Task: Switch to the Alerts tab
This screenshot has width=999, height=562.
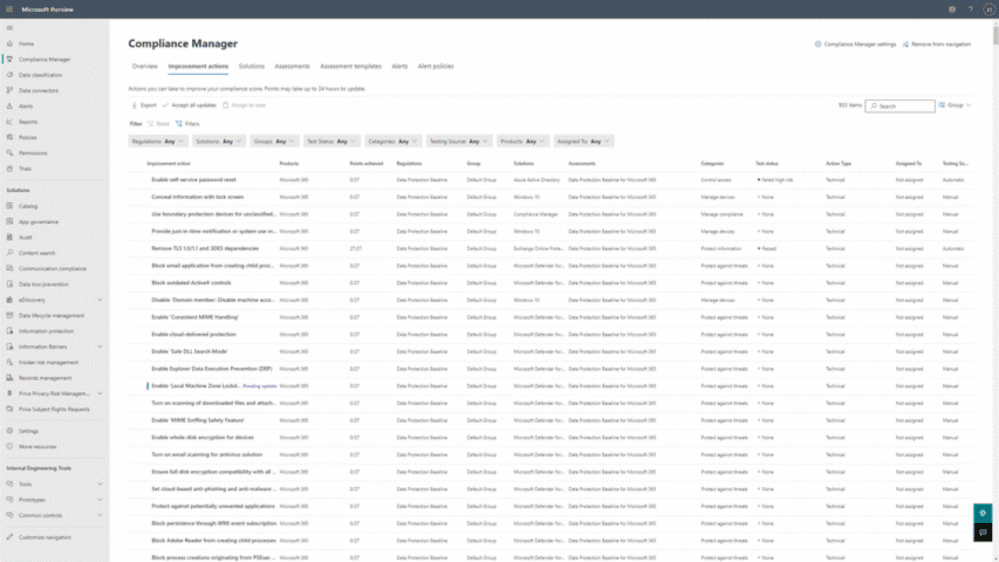Action: [399, 66]
